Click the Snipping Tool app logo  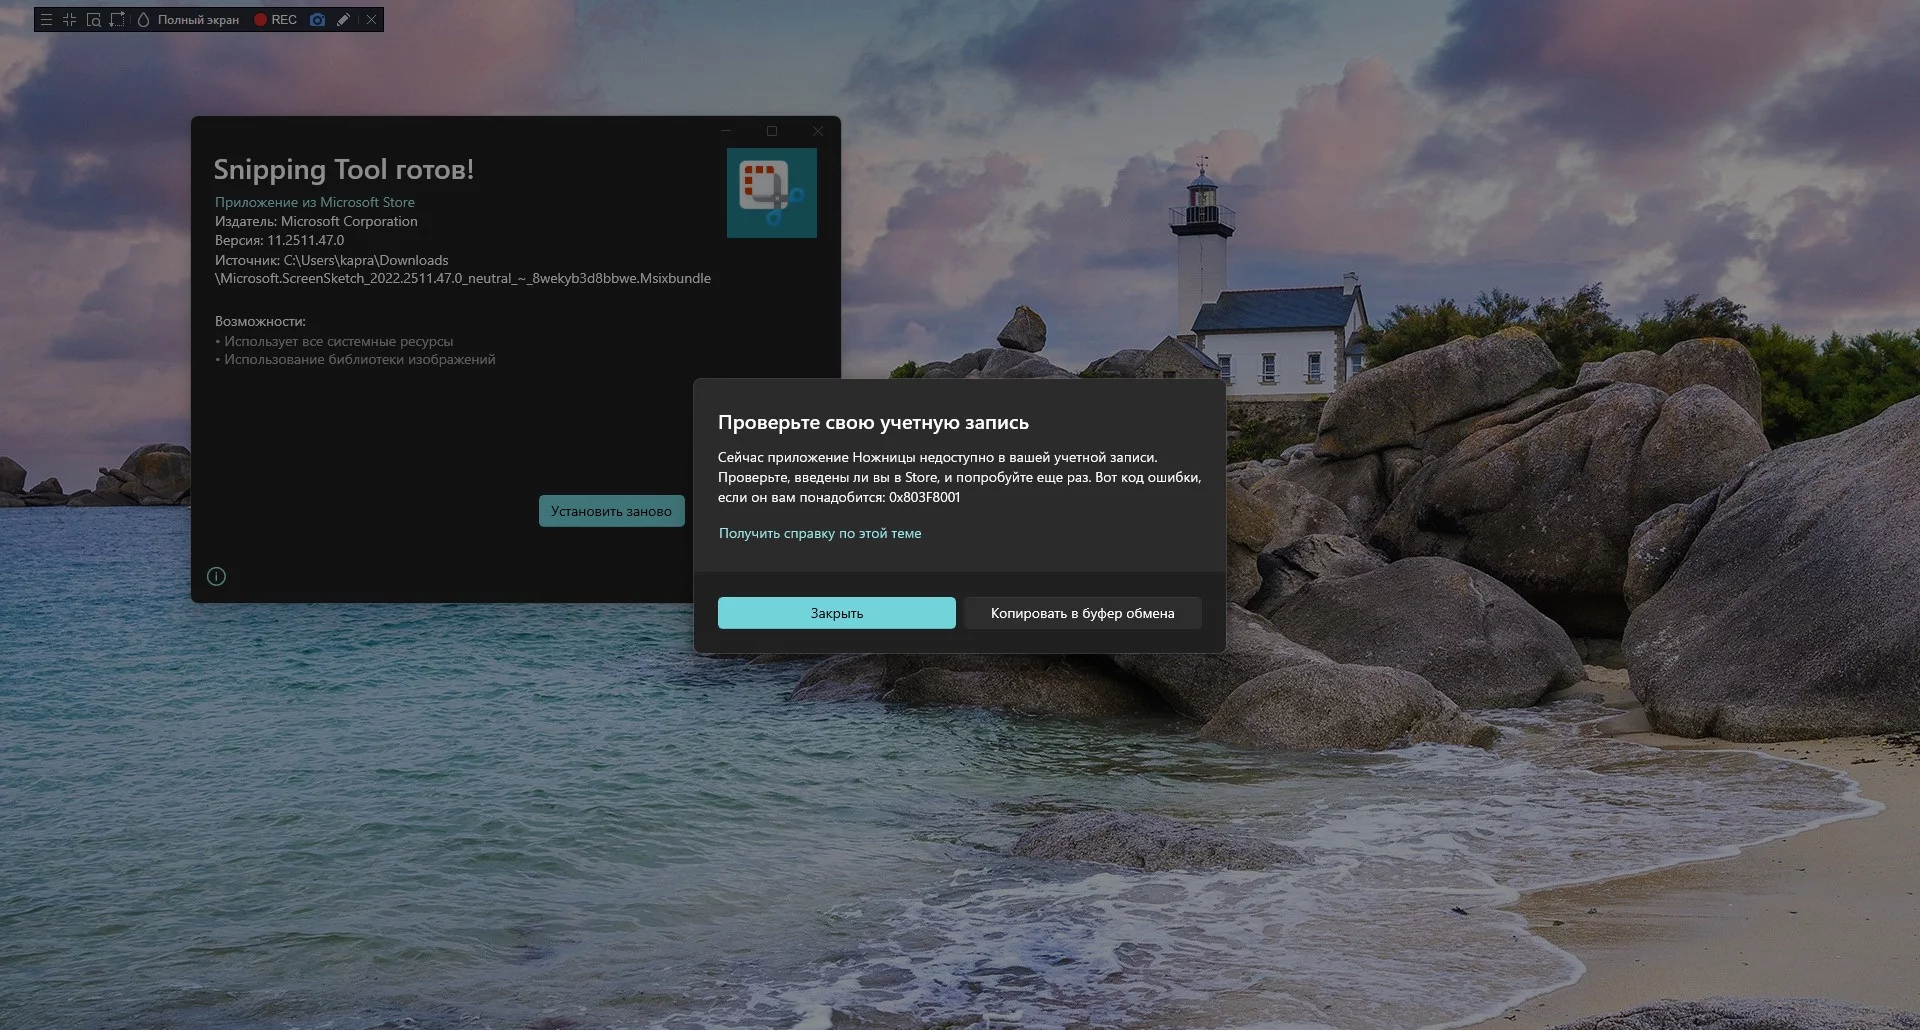tap(771, 193)
